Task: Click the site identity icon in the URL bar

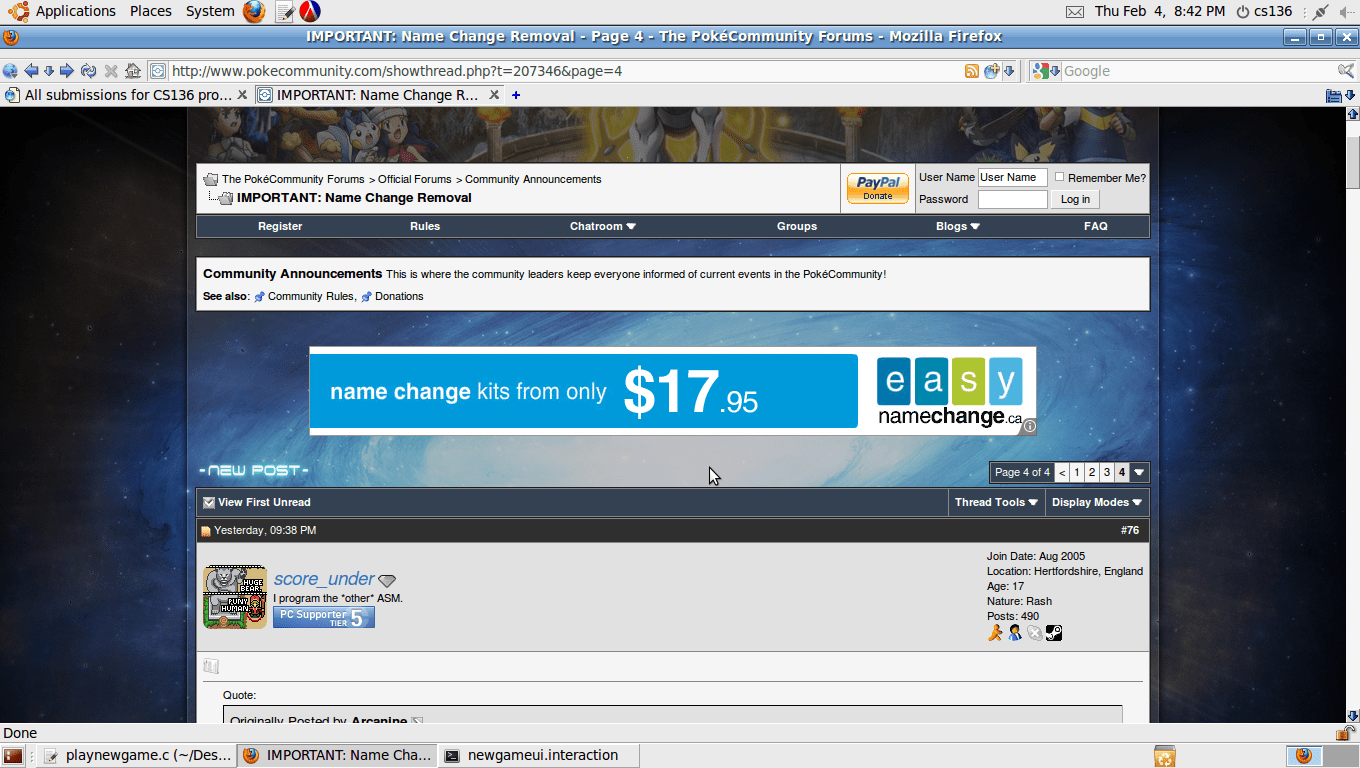Action: 158,71
